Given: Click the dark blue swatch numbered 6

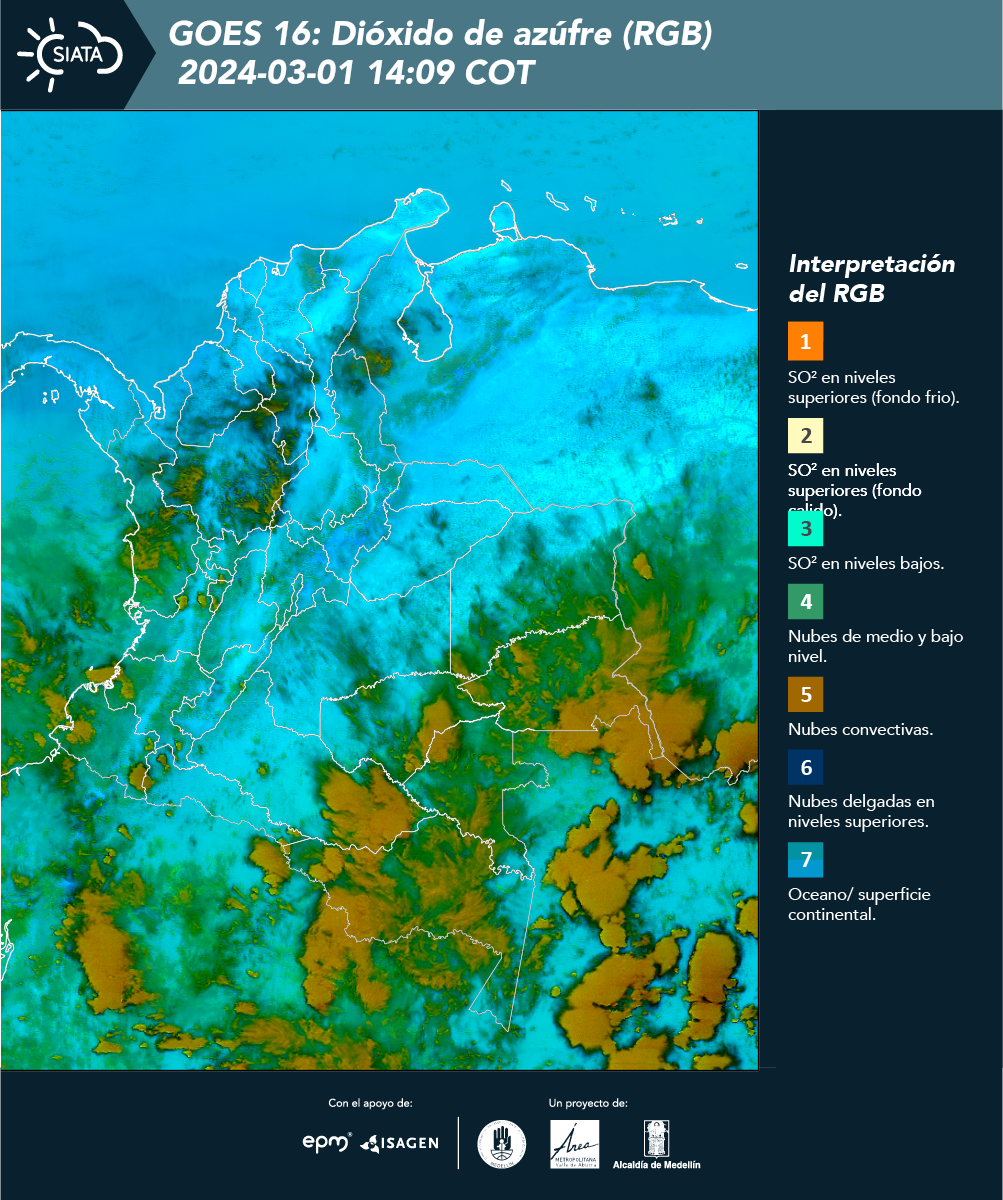Looking at the screenshot, I should pyautogui.click(x=805, y=767).
